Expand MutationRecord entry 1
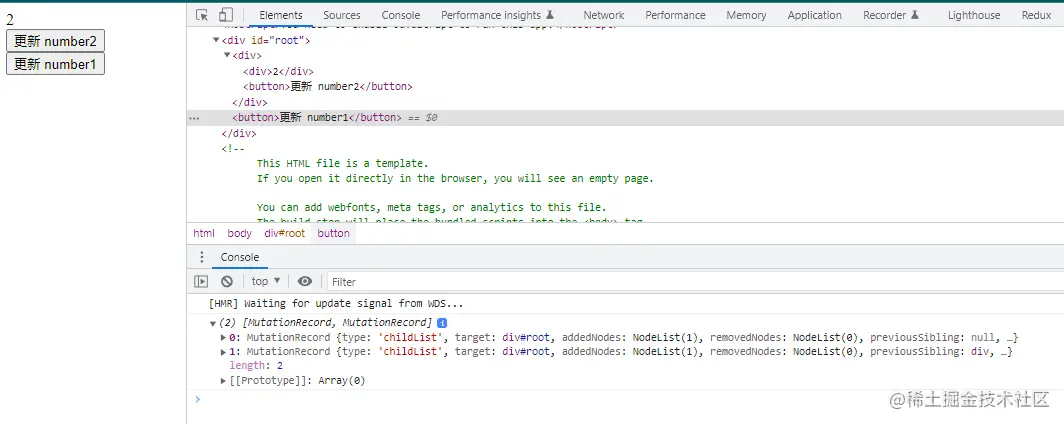The height and width of the screenshot is (424, 1064). pyautogui.click(x=224, y=351)
